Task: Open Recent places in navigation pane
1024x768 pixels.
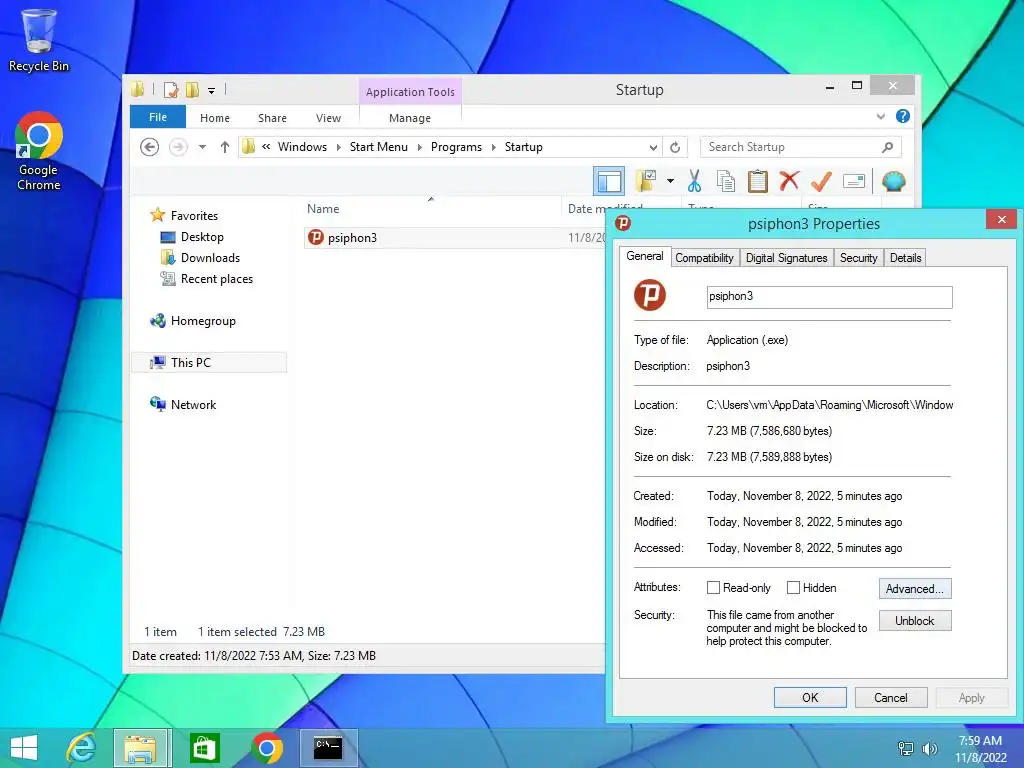Action: [x=217, y=279]
